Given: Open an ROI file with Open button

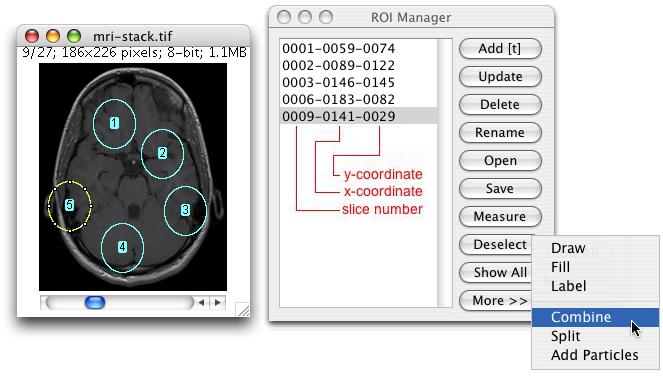Looking at the screenshot, I should pyautogui.click(x=500, y=161).
